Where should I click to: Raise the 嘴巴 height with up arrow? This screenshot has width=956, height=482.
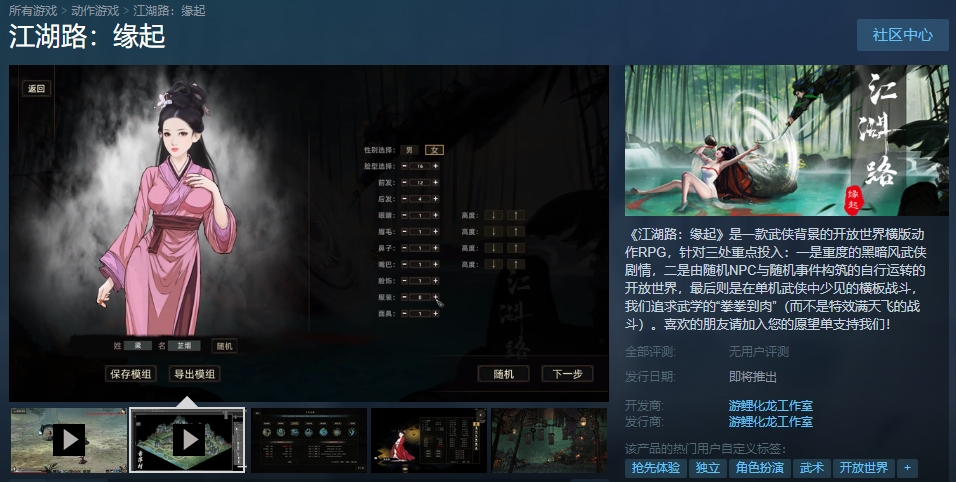[x=516, y=264]
